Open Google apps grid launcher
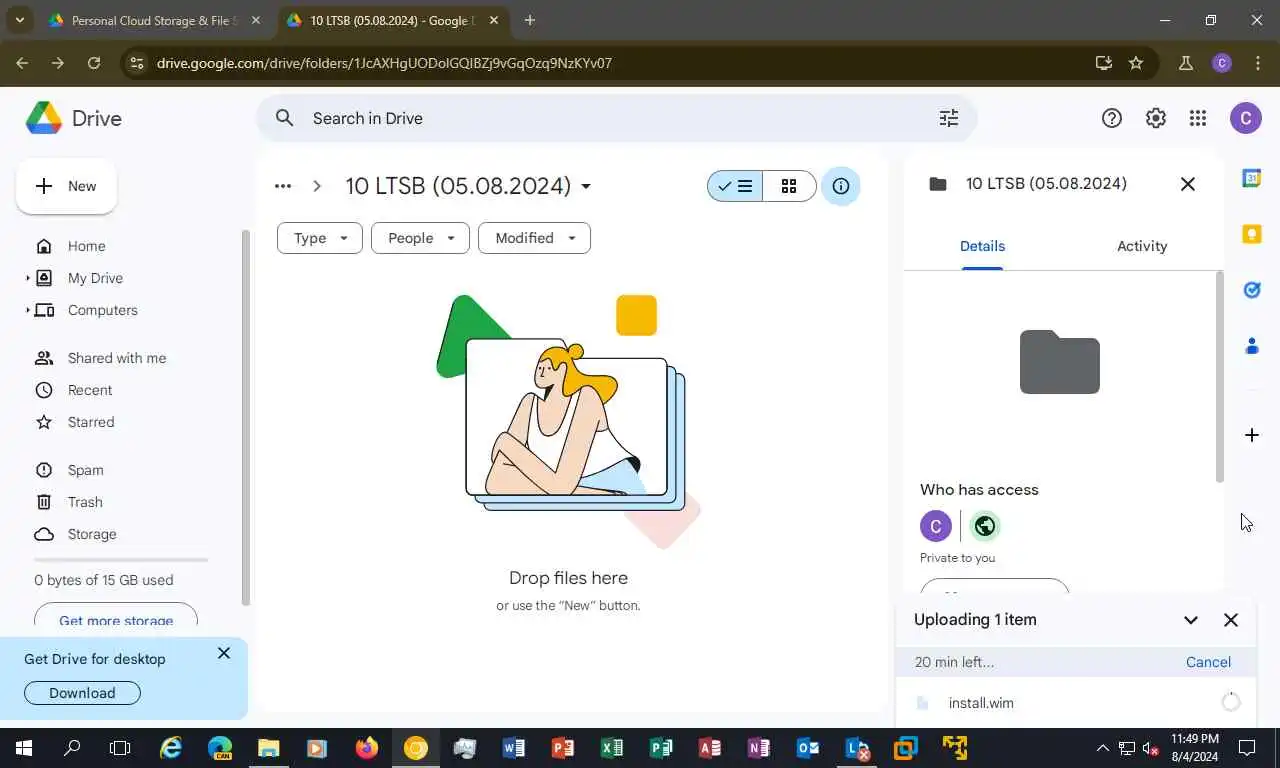Viewport: 1280px width, 768px height. pos(1198,118)
